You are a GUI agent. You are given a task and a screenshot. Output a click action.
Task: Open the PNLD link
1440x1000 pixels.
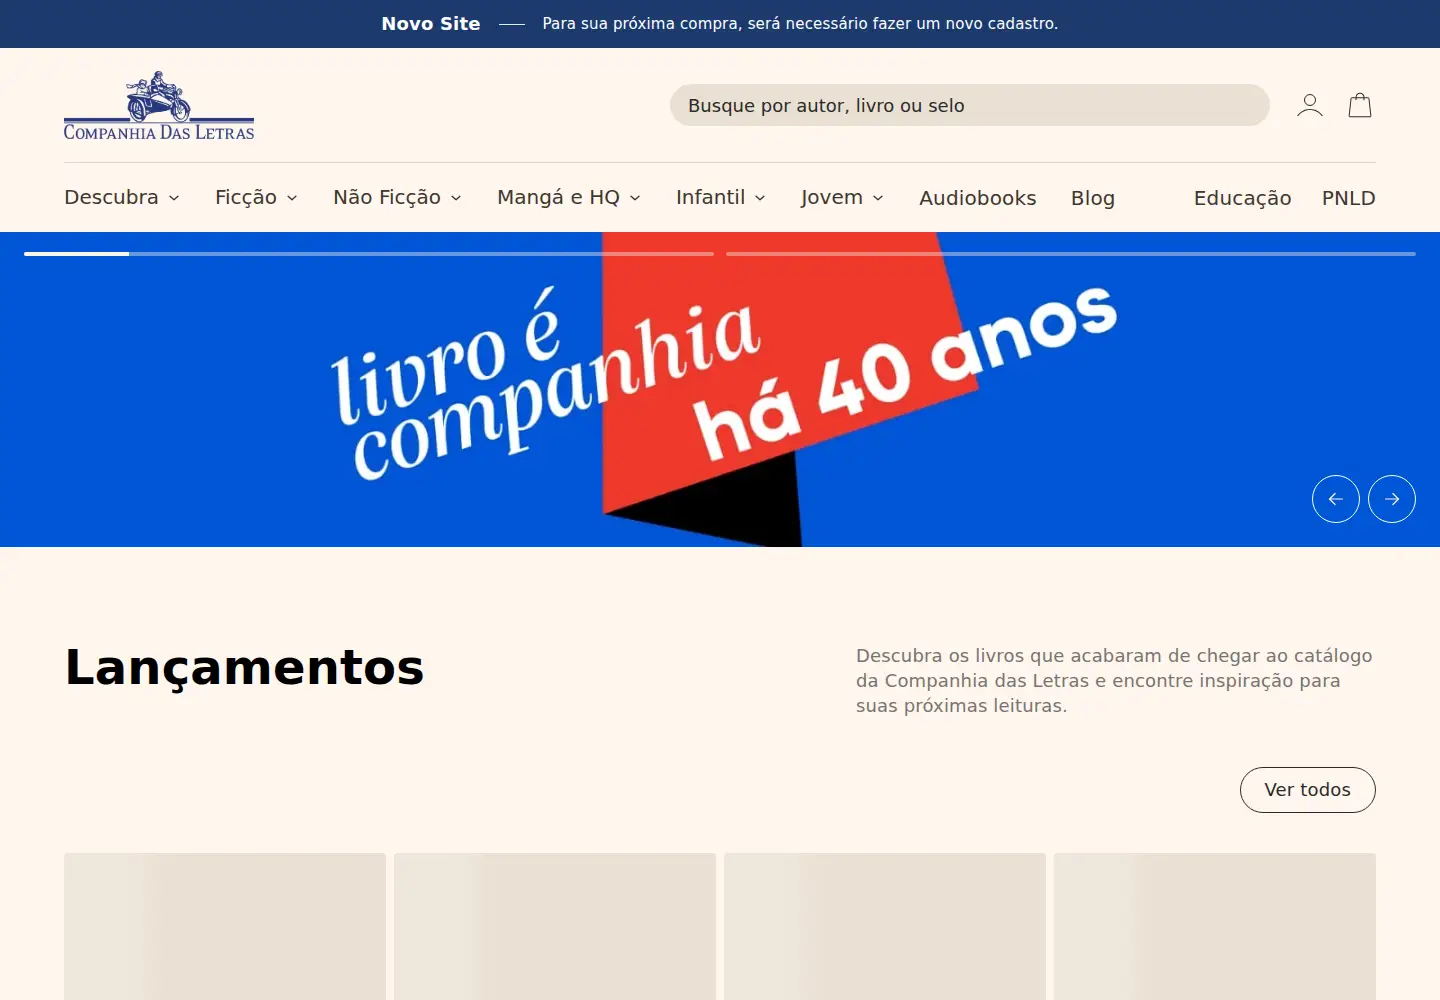point(1349,198)
